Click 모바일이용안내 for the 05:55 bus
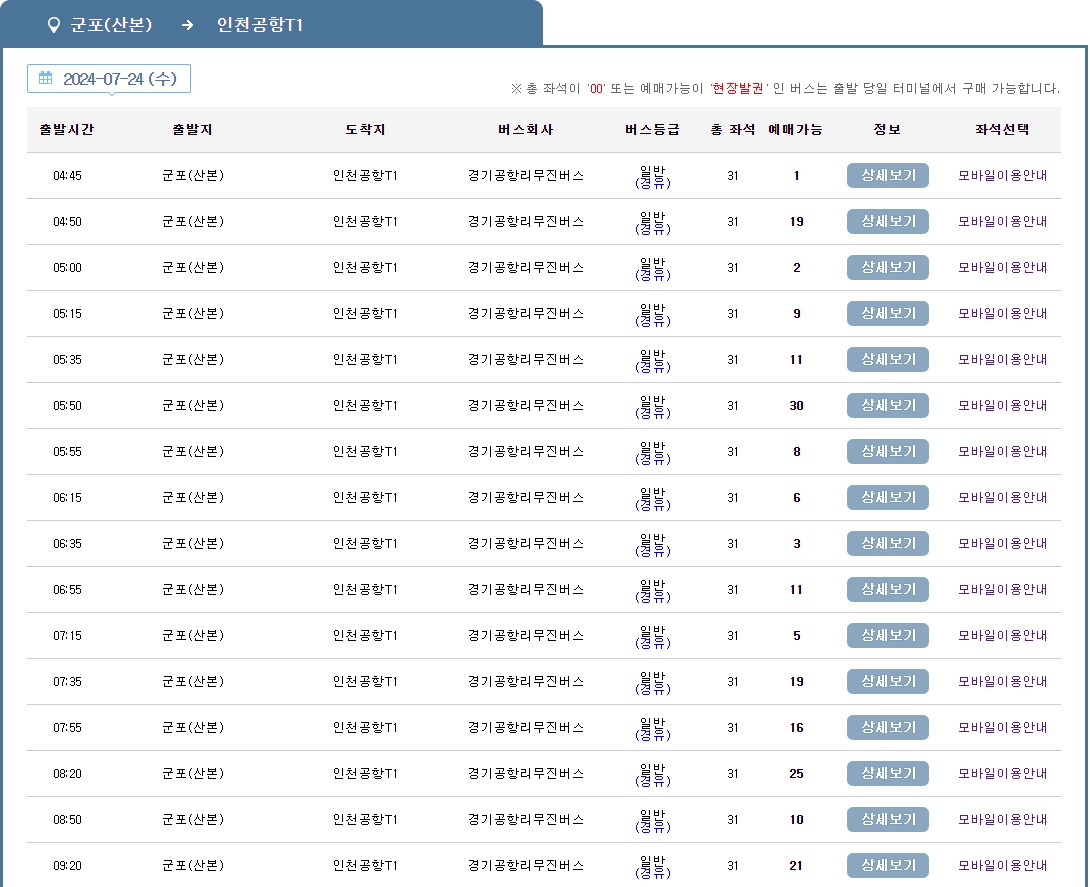 click(1002, 451)
